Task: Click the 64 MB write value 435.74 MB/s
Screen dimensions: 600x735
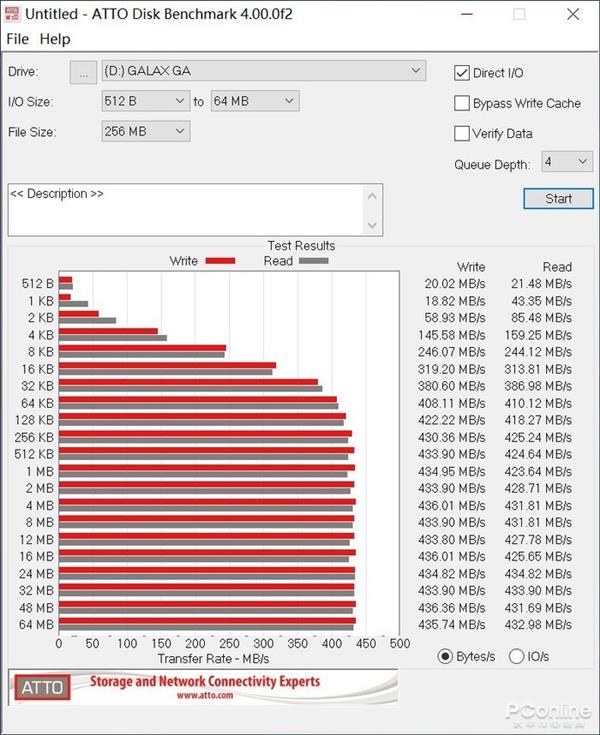Action: coord(452,624)
